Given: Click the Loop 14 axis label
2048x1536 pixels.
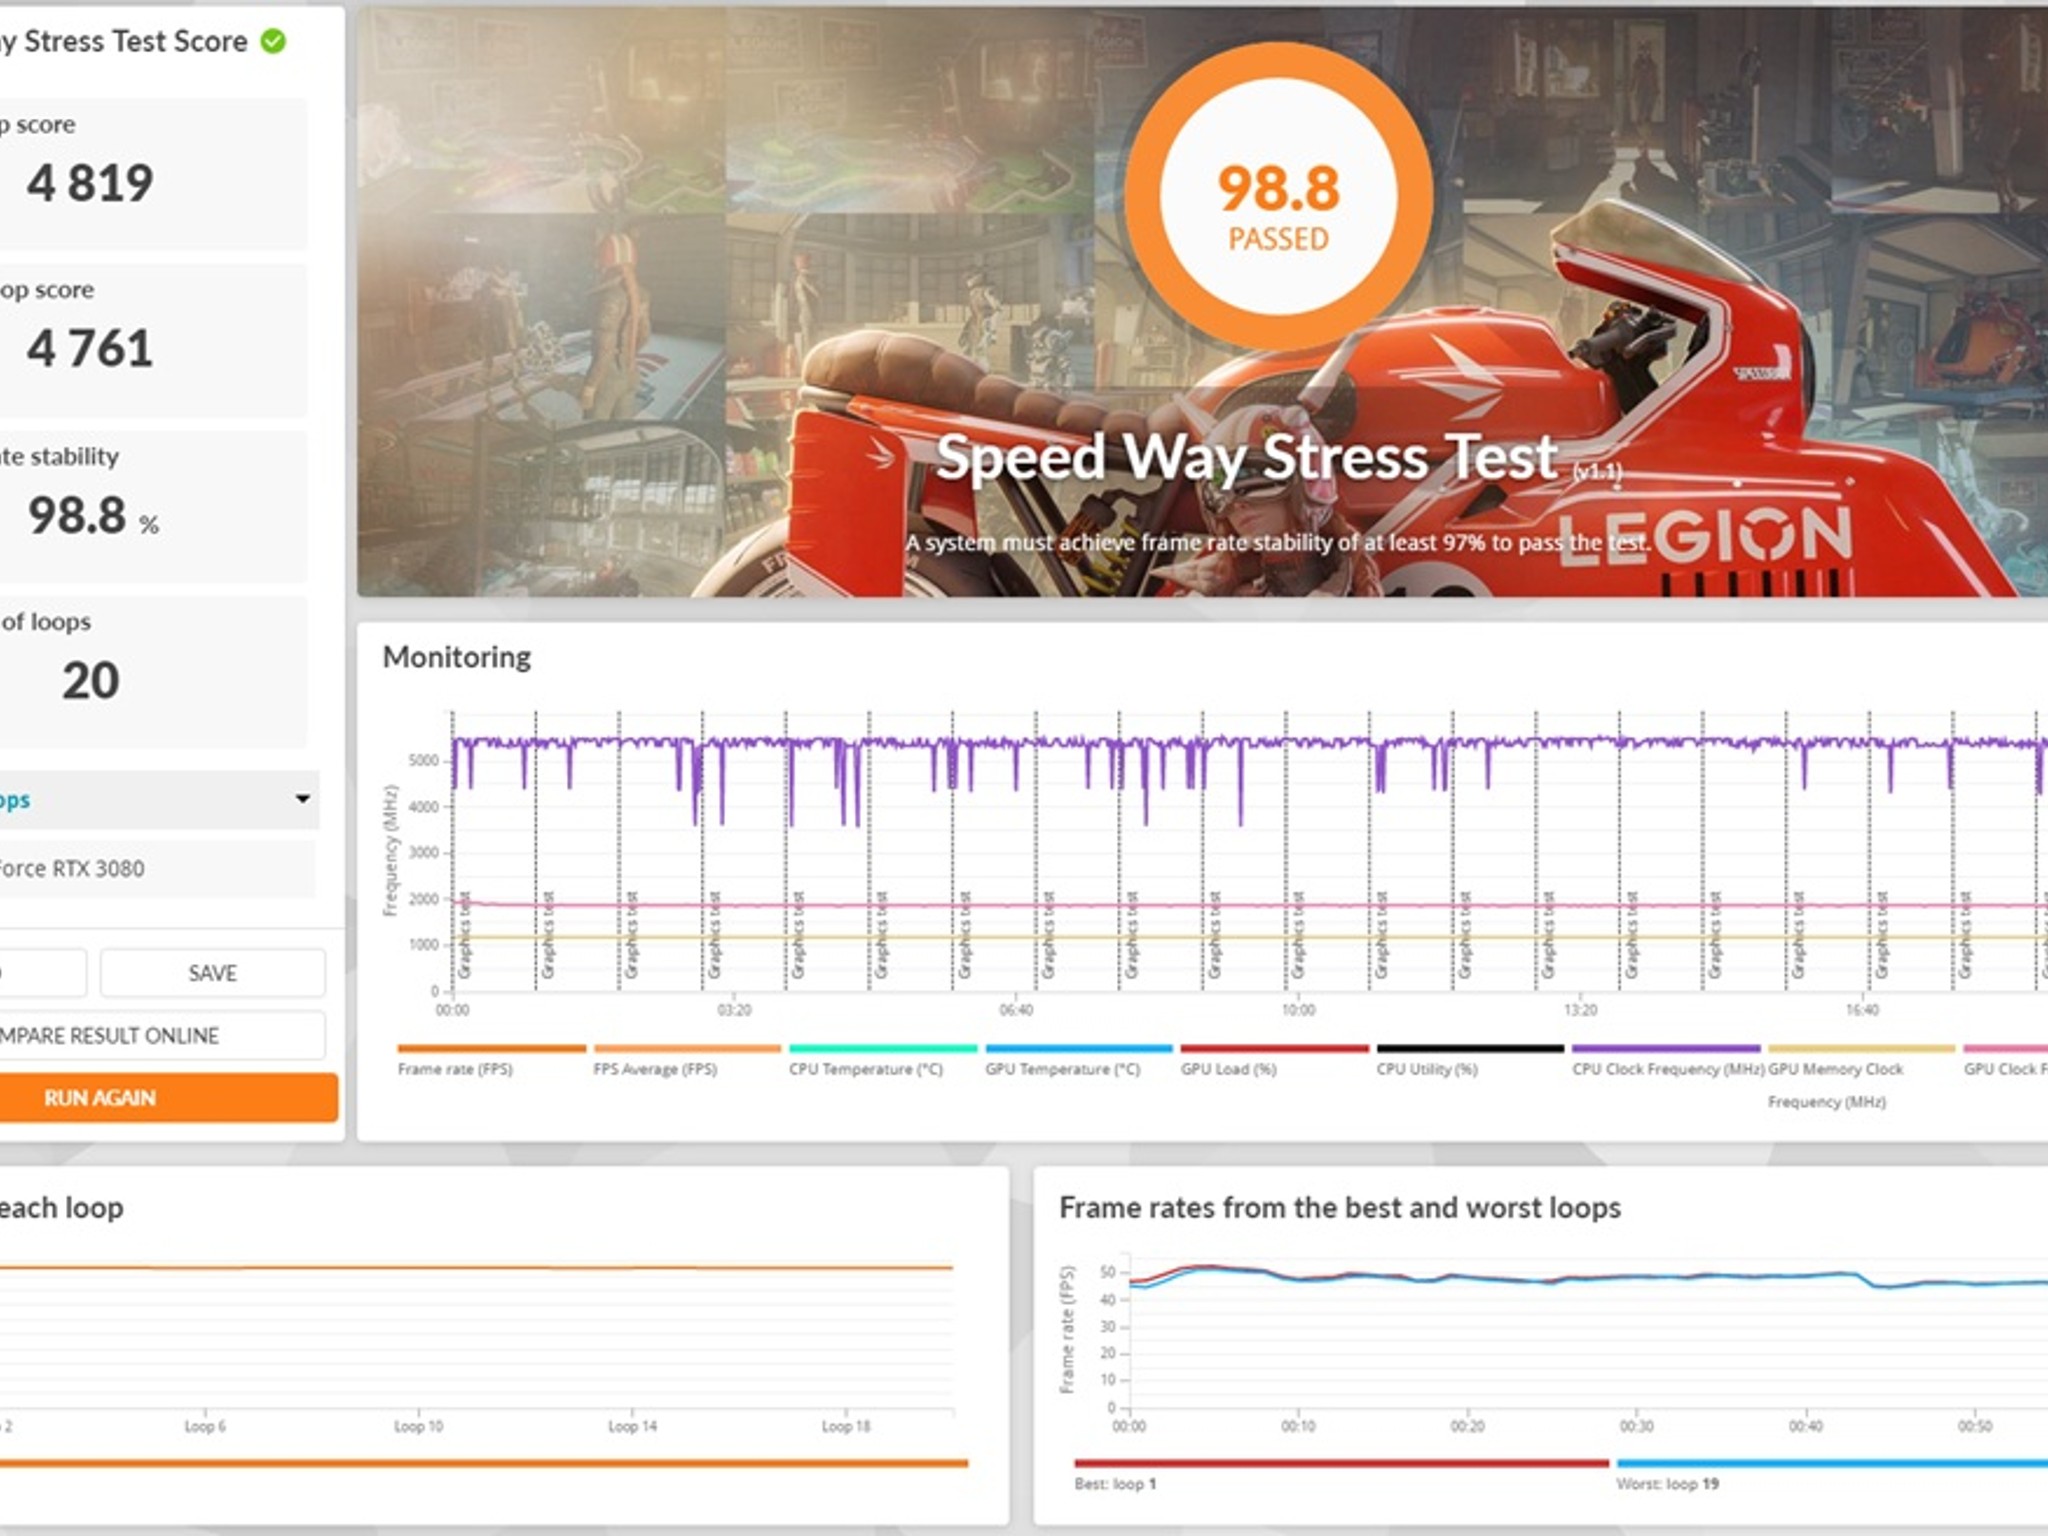Looking at the screenshot, I should point(632,1426).
